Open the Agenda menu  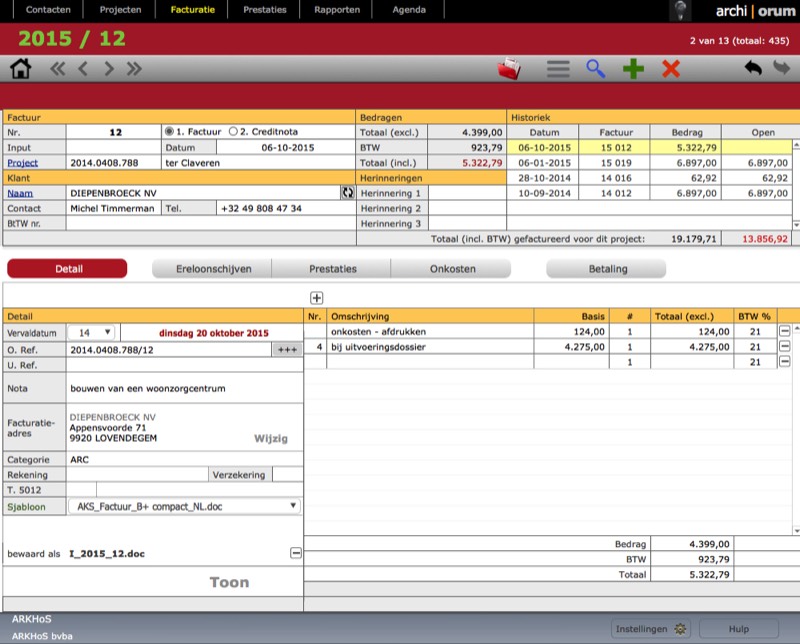(x=409, y=10)
